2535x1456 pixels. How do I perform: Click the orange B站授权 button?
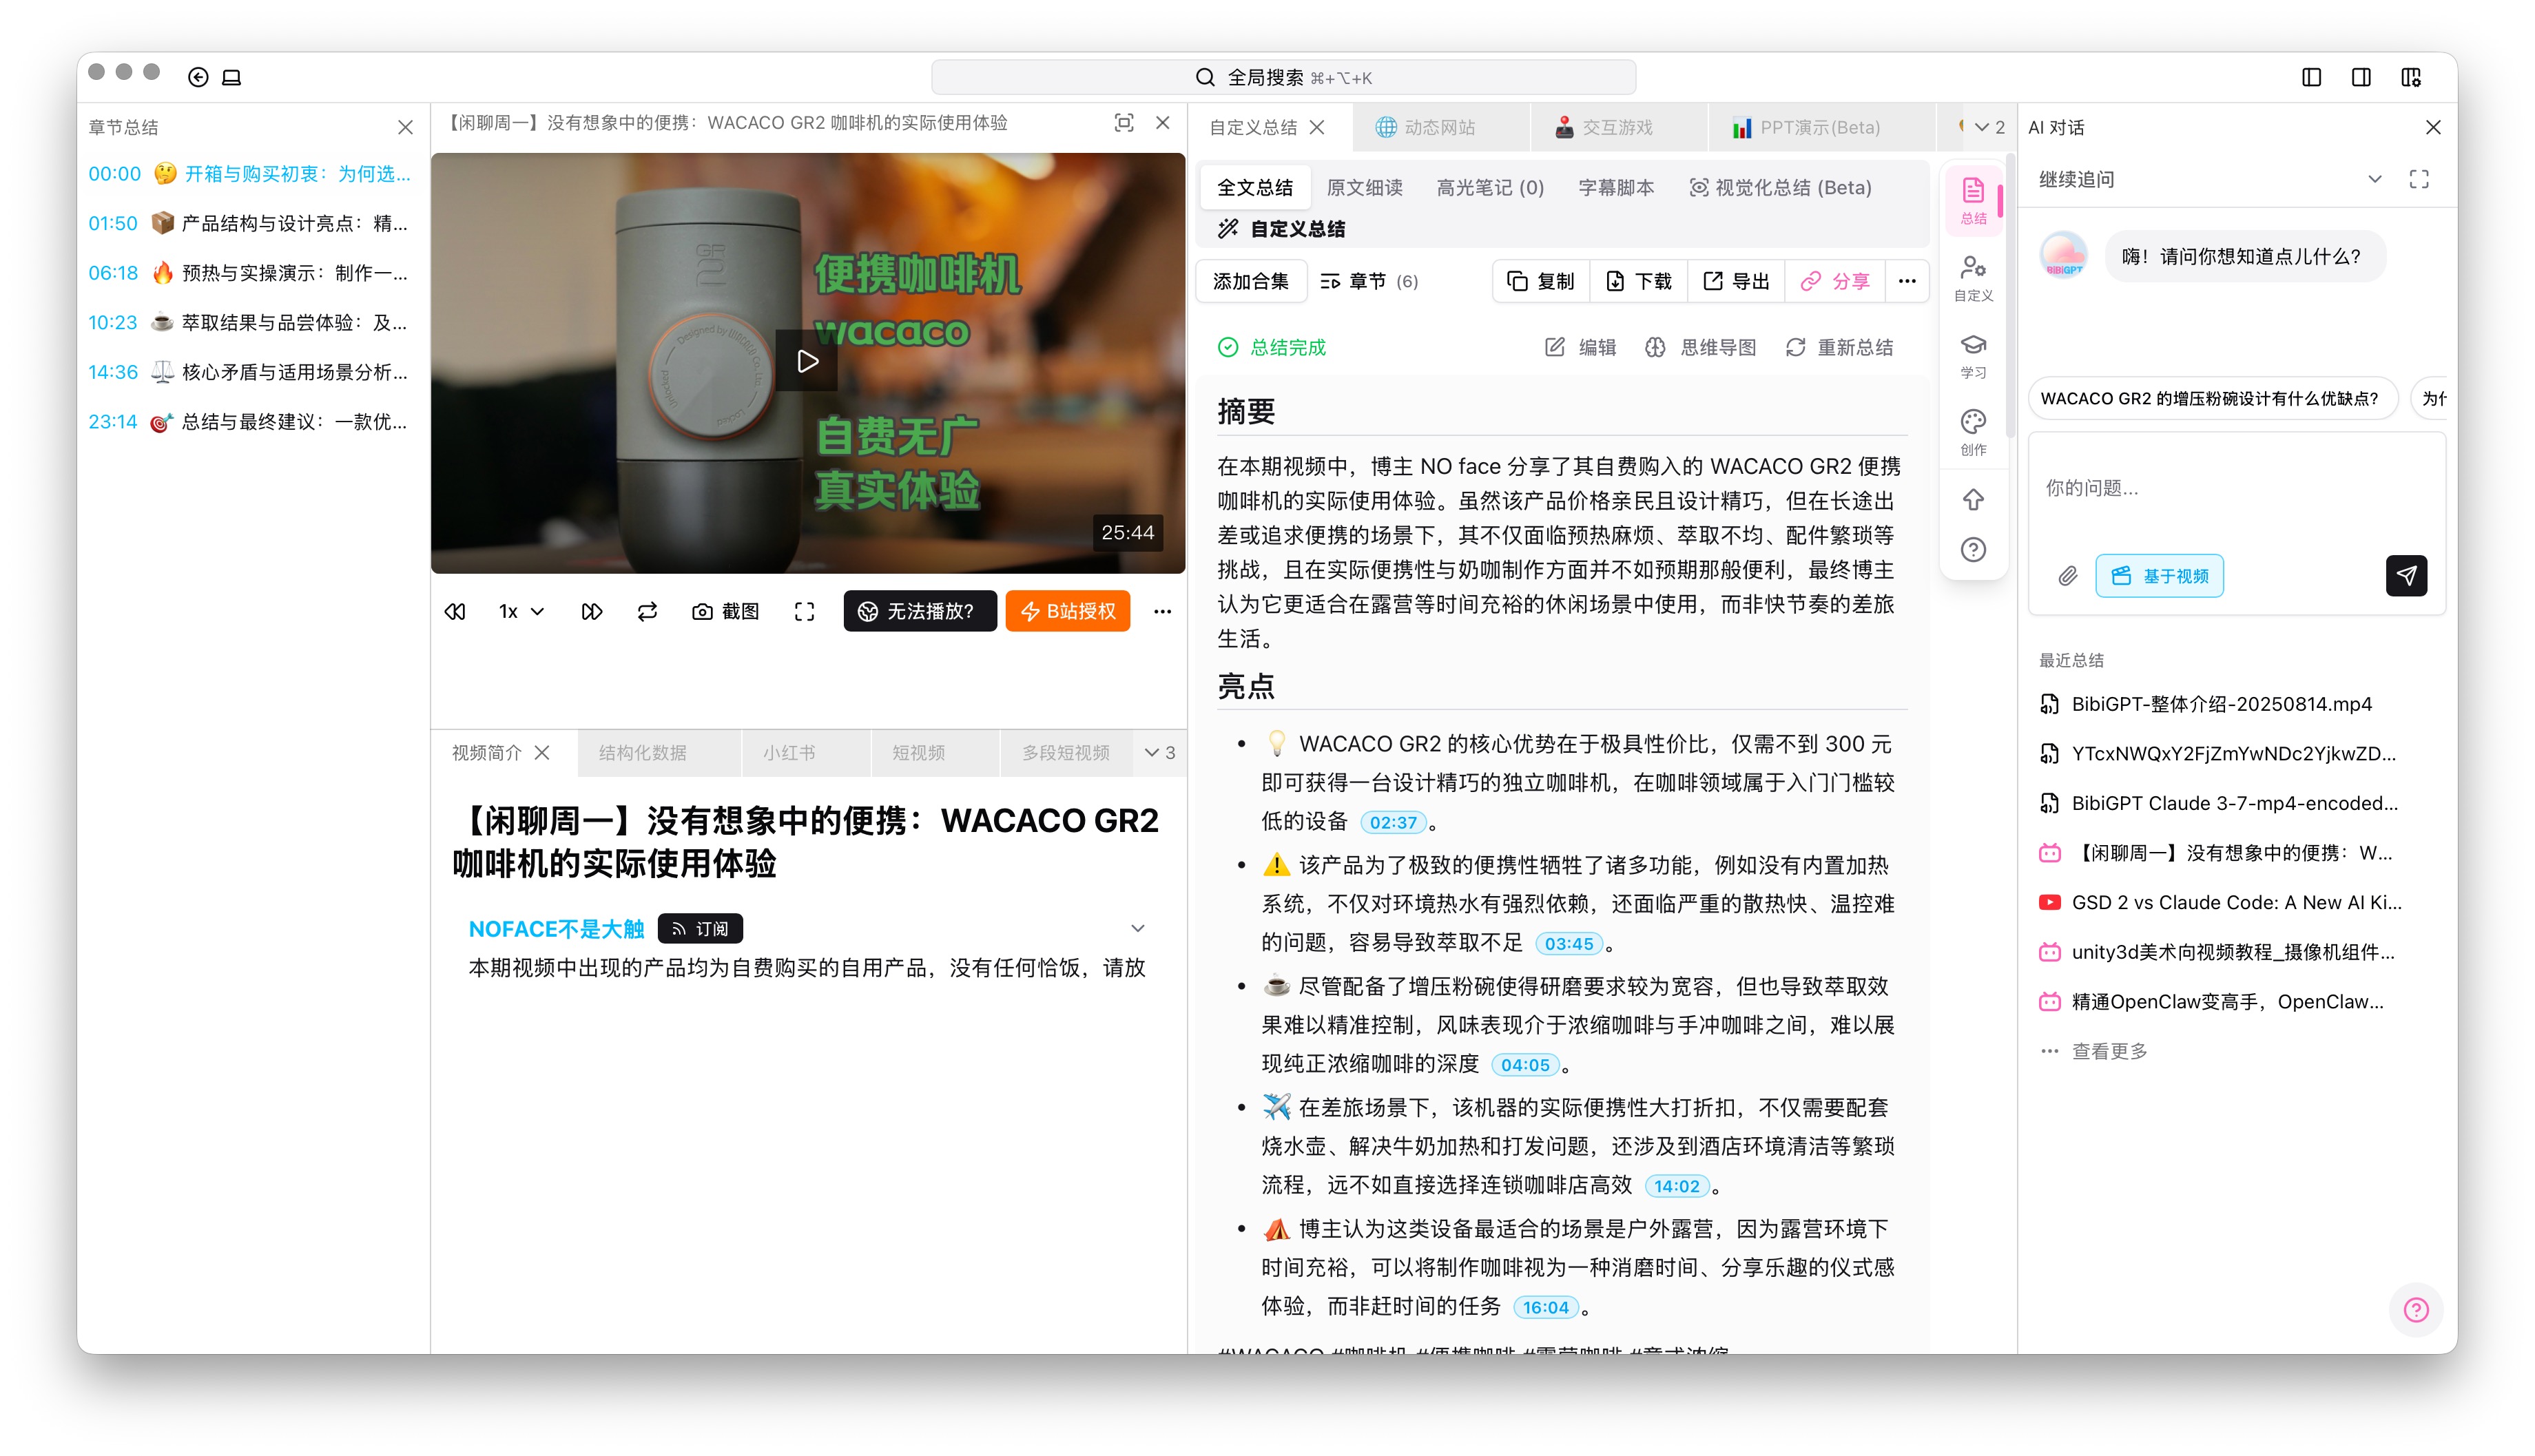point(1067,611)
